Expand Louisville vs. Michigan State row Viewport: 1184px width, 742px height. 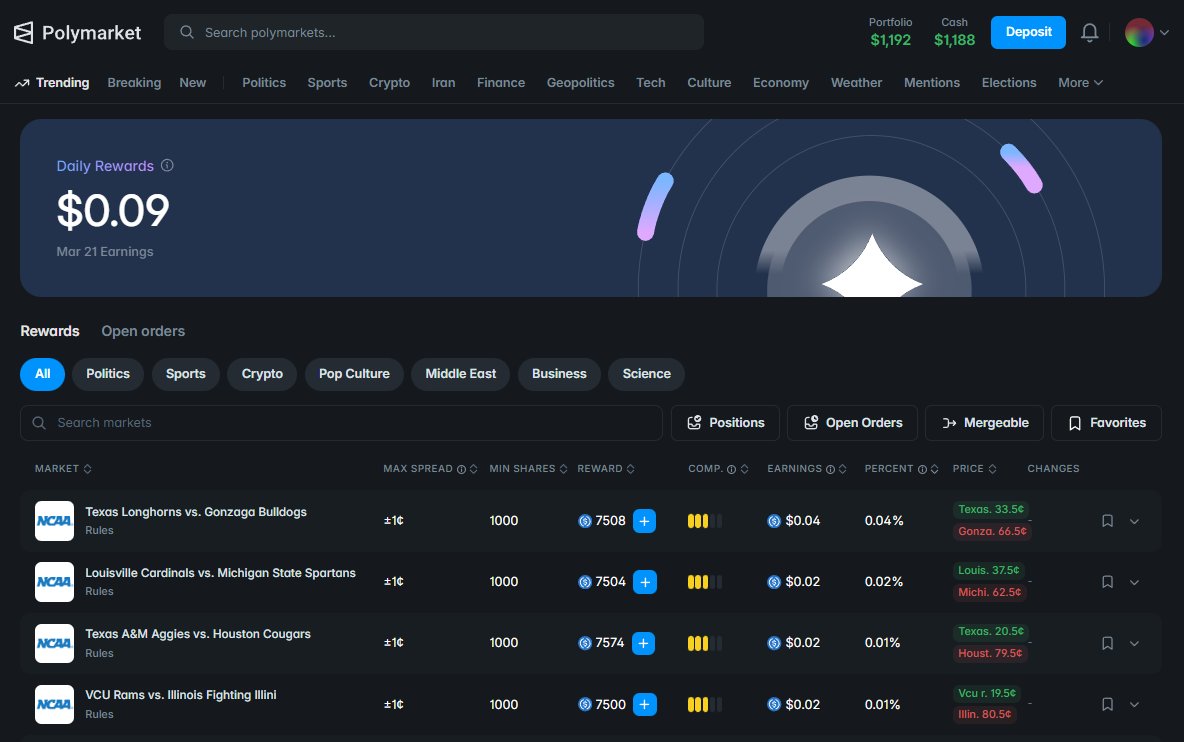click(x=1134, y=583)
